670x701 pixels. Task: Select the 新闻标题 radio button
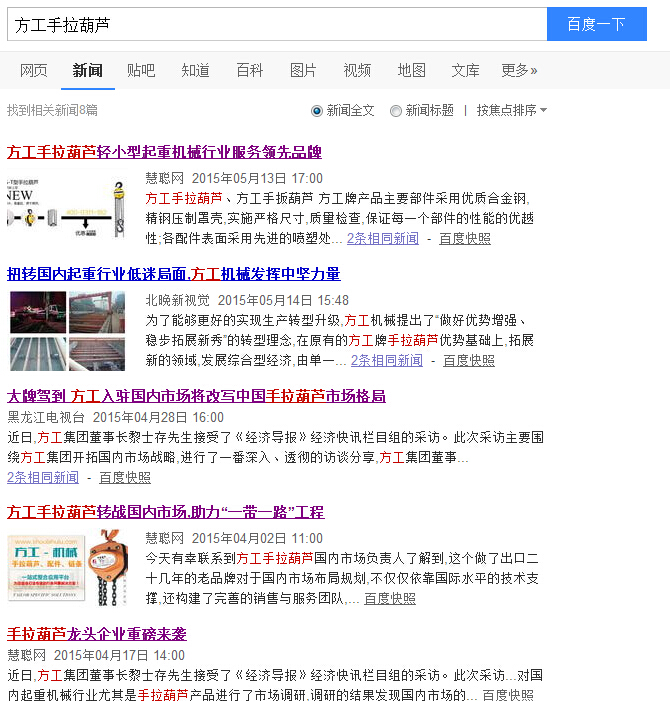[396, 110]
